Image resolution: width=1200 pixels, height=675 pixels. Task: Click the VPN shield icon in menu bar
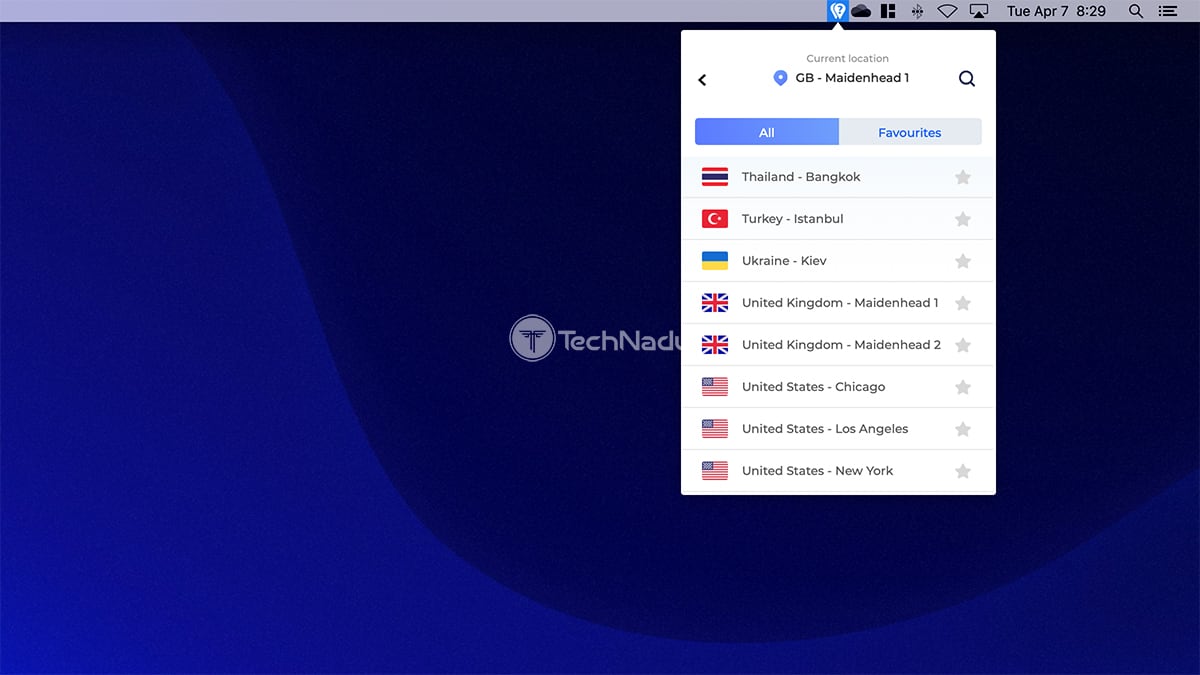838,11
